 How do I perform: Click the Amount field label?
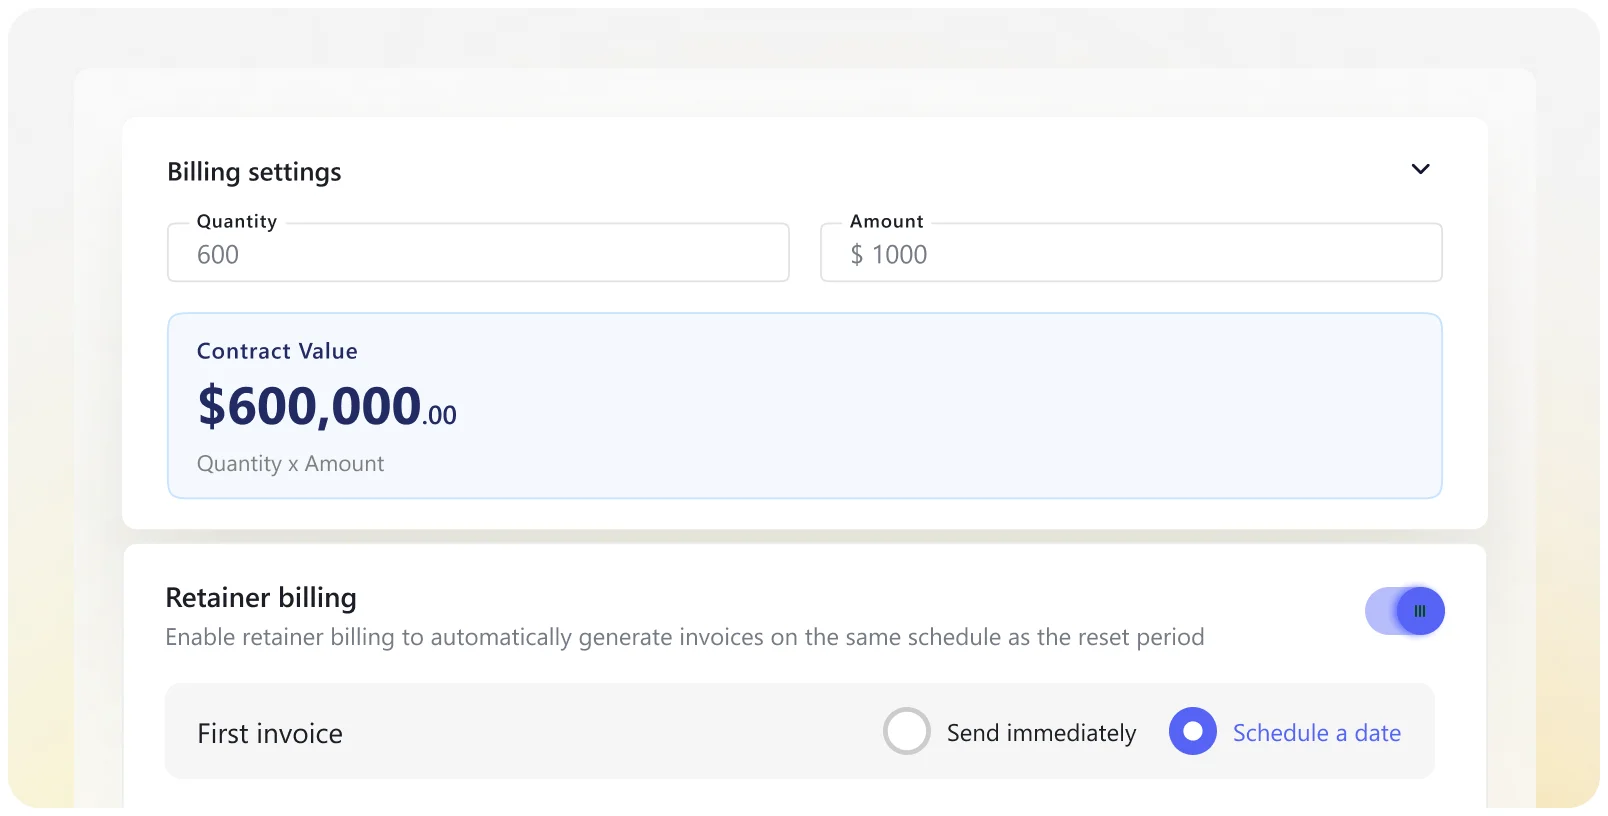887,221
